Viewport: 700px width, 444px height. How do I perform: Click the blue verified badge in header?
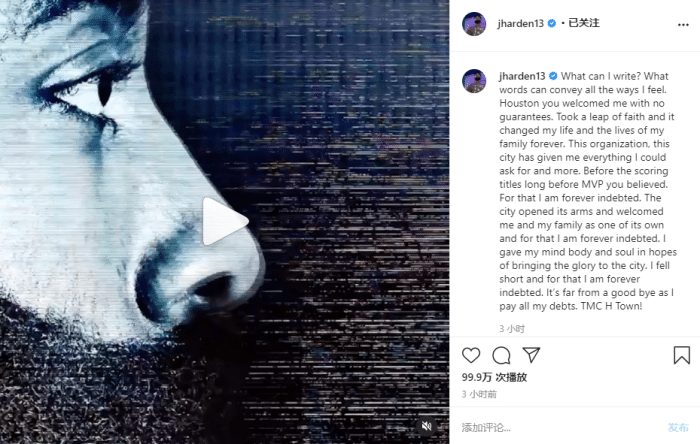click(552, 23)
